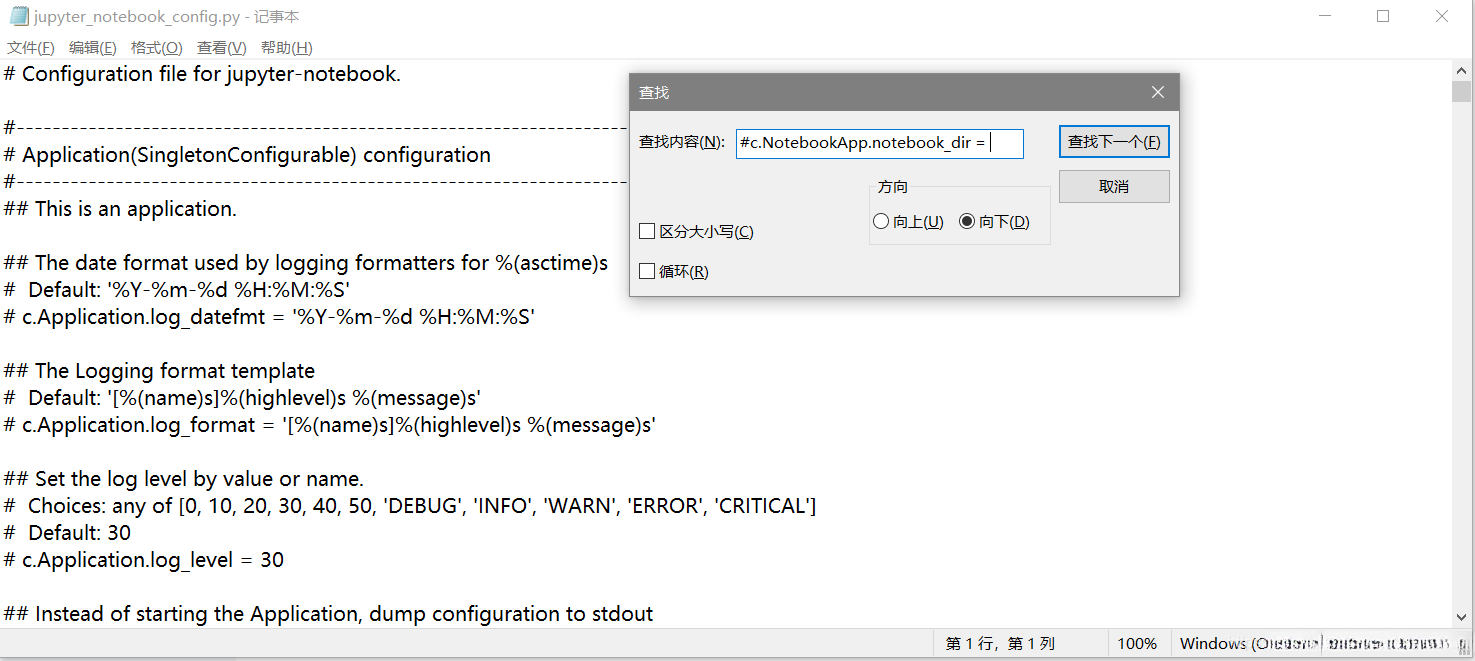Select the 向下 search direction radio button
Viewport: 1475px width, 661px height.
pyautogui.click(x=967, y=222)
